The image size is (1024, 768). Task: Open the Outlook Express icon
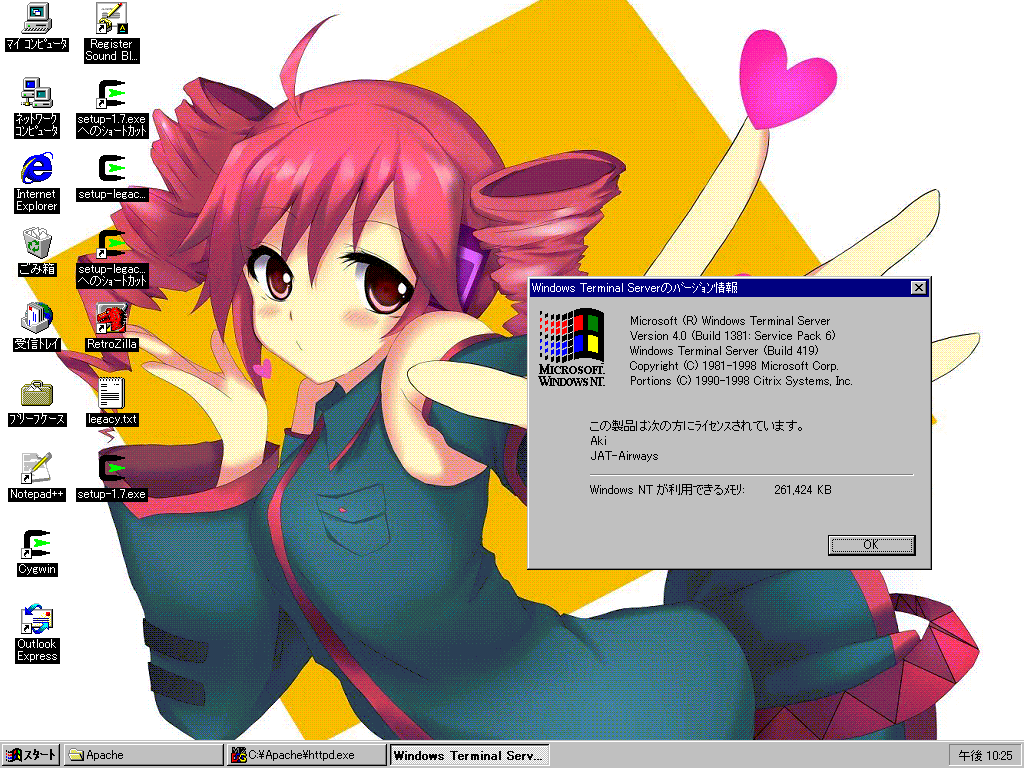37,619
